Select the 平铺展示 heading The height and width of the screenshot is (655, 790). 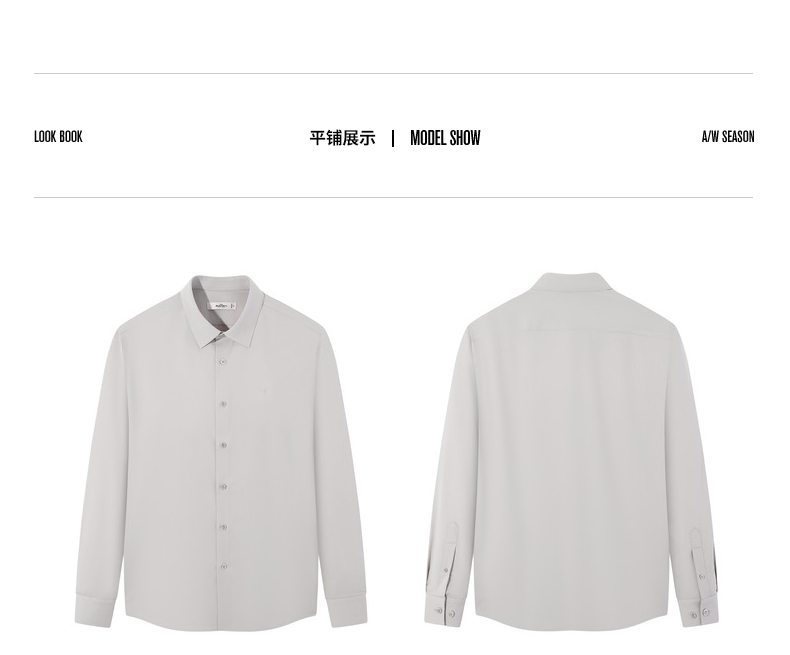343,138
